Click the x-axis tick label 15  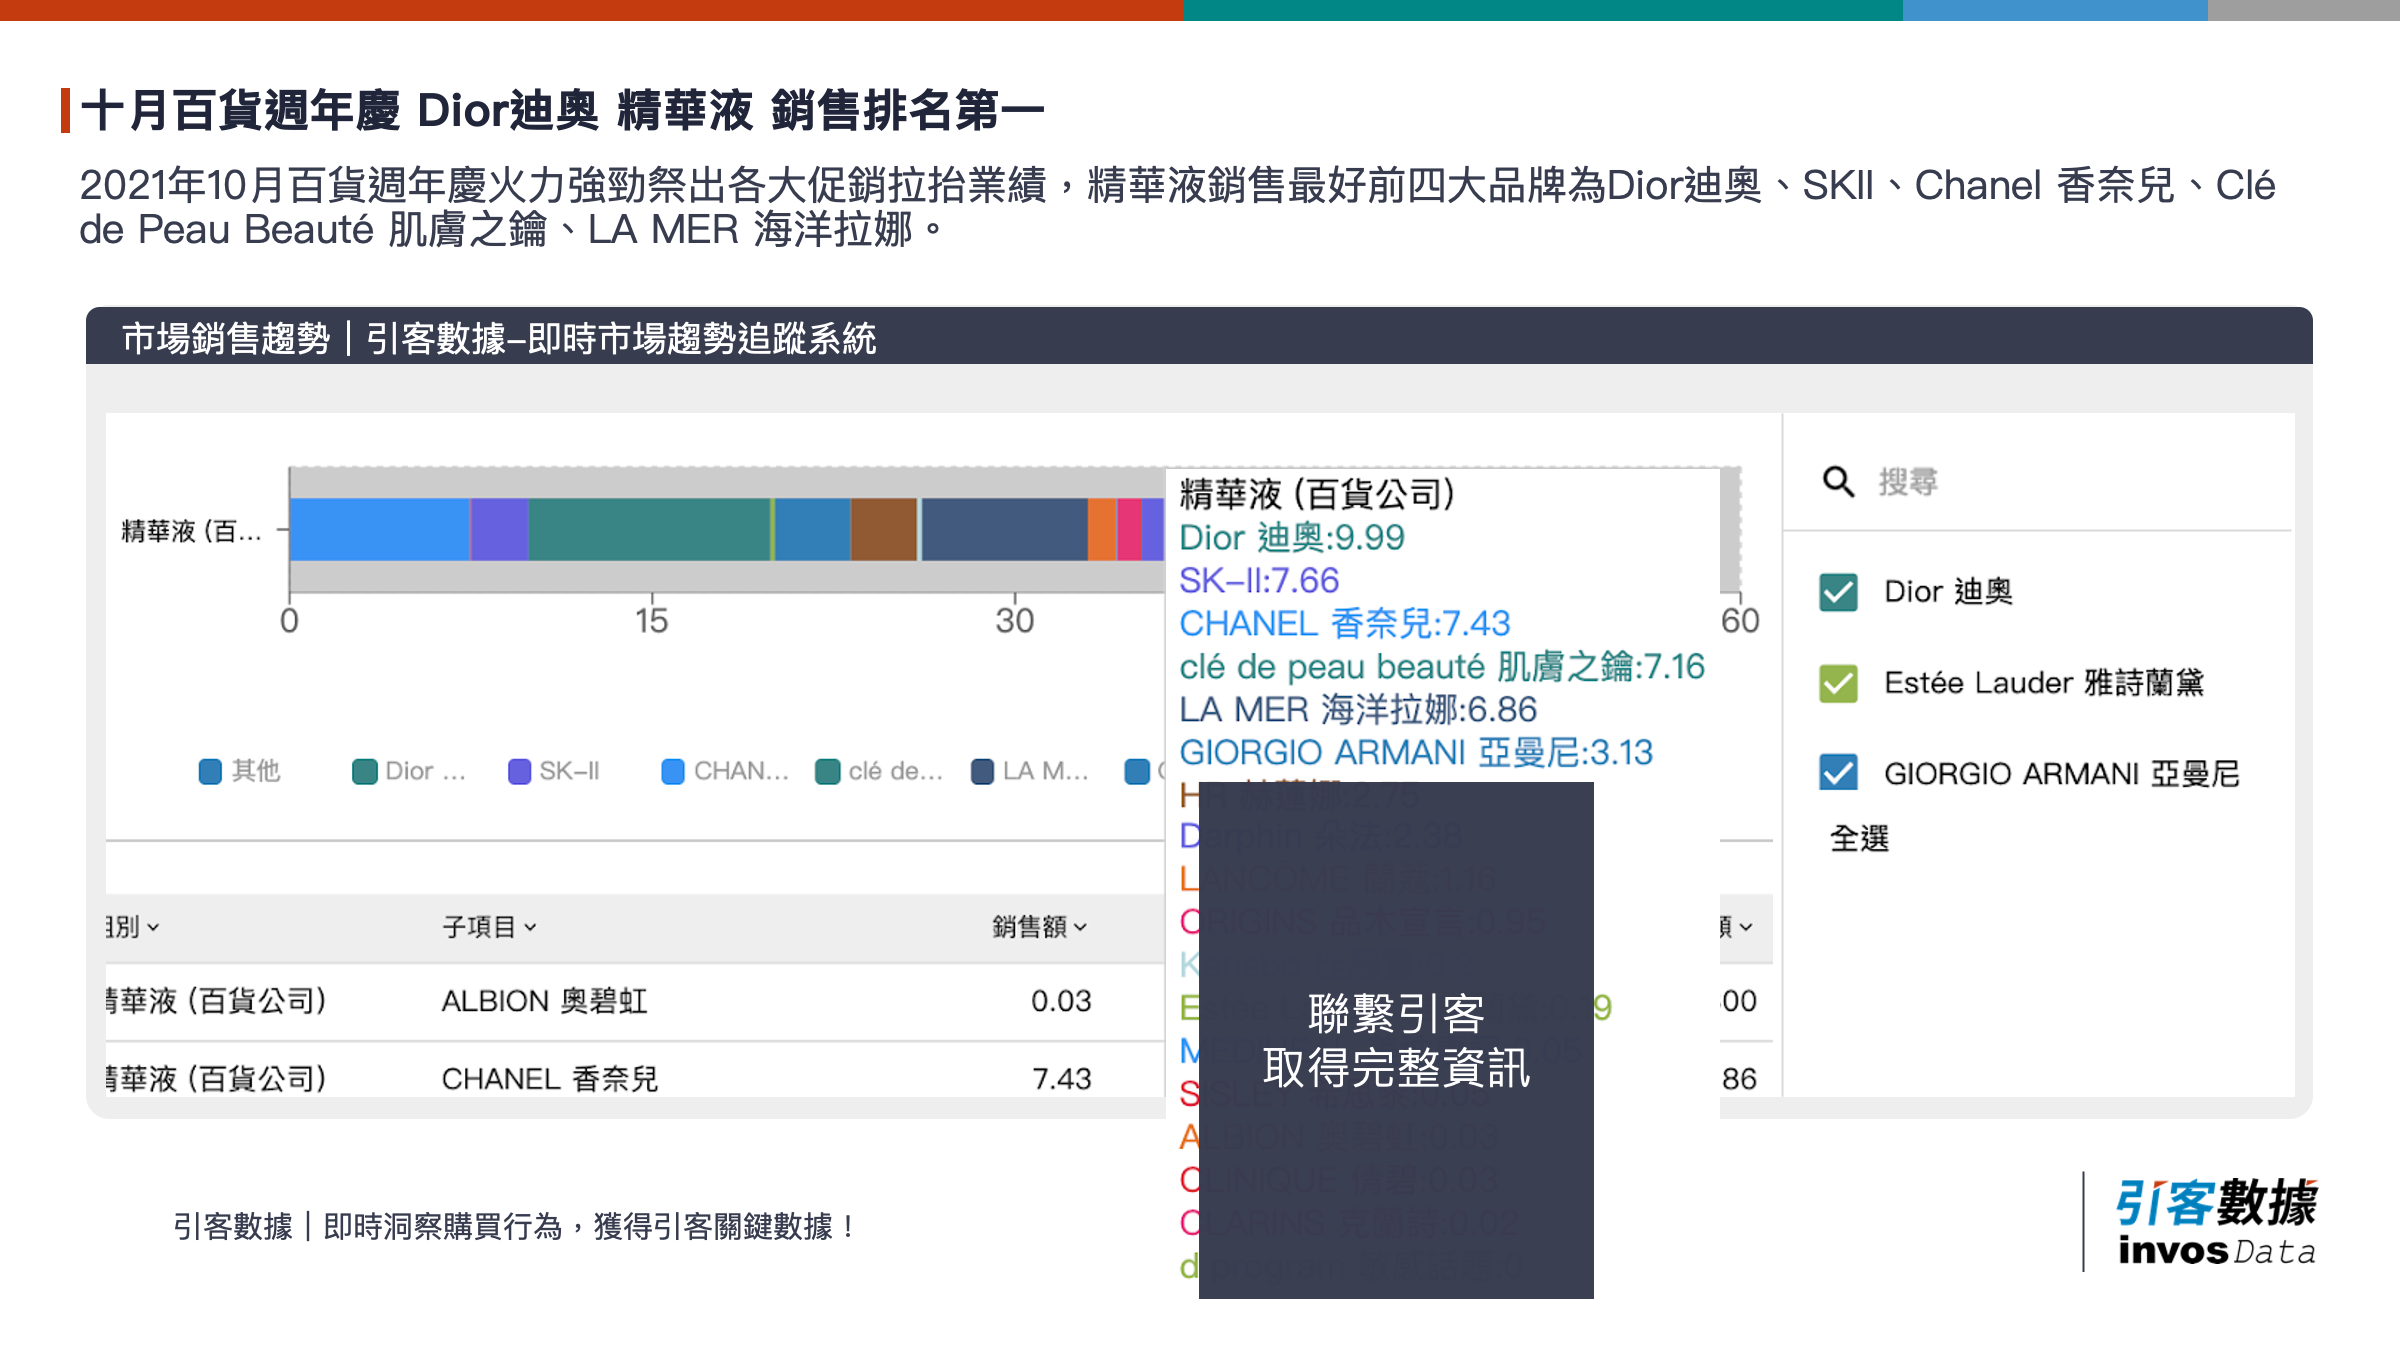[x=651, y=621]
